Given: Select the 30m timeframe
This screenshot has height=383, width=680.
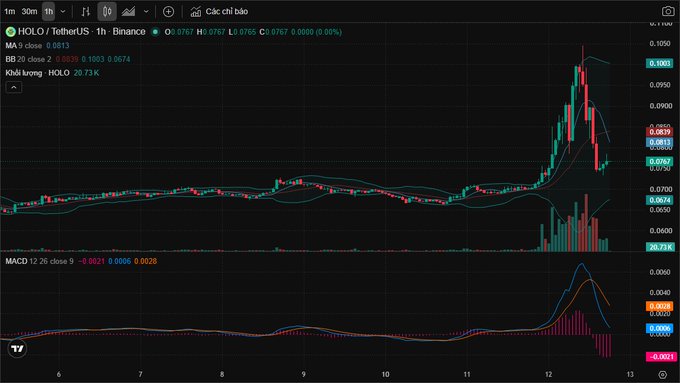Looking at the screenshot, I should tap(29, 11).
